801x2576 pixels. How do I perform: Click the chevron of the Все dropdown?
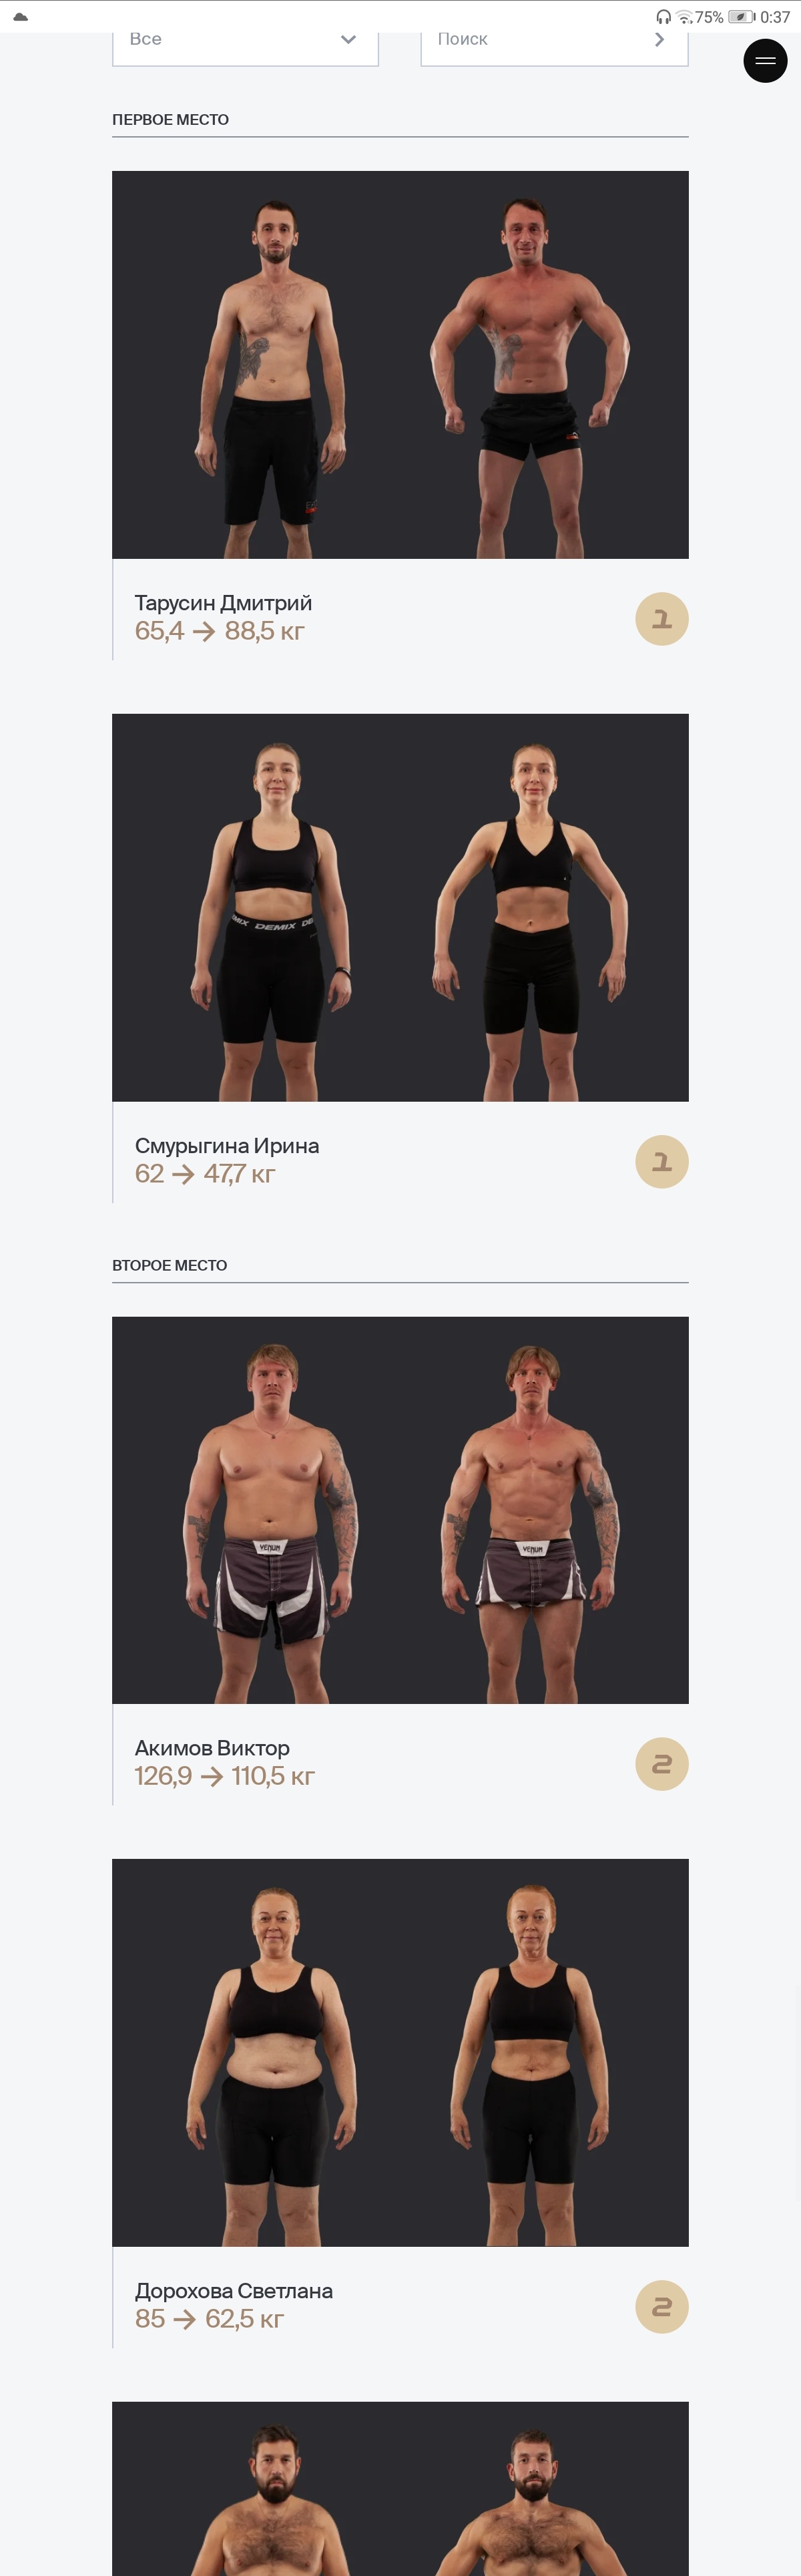pos(348,40)
